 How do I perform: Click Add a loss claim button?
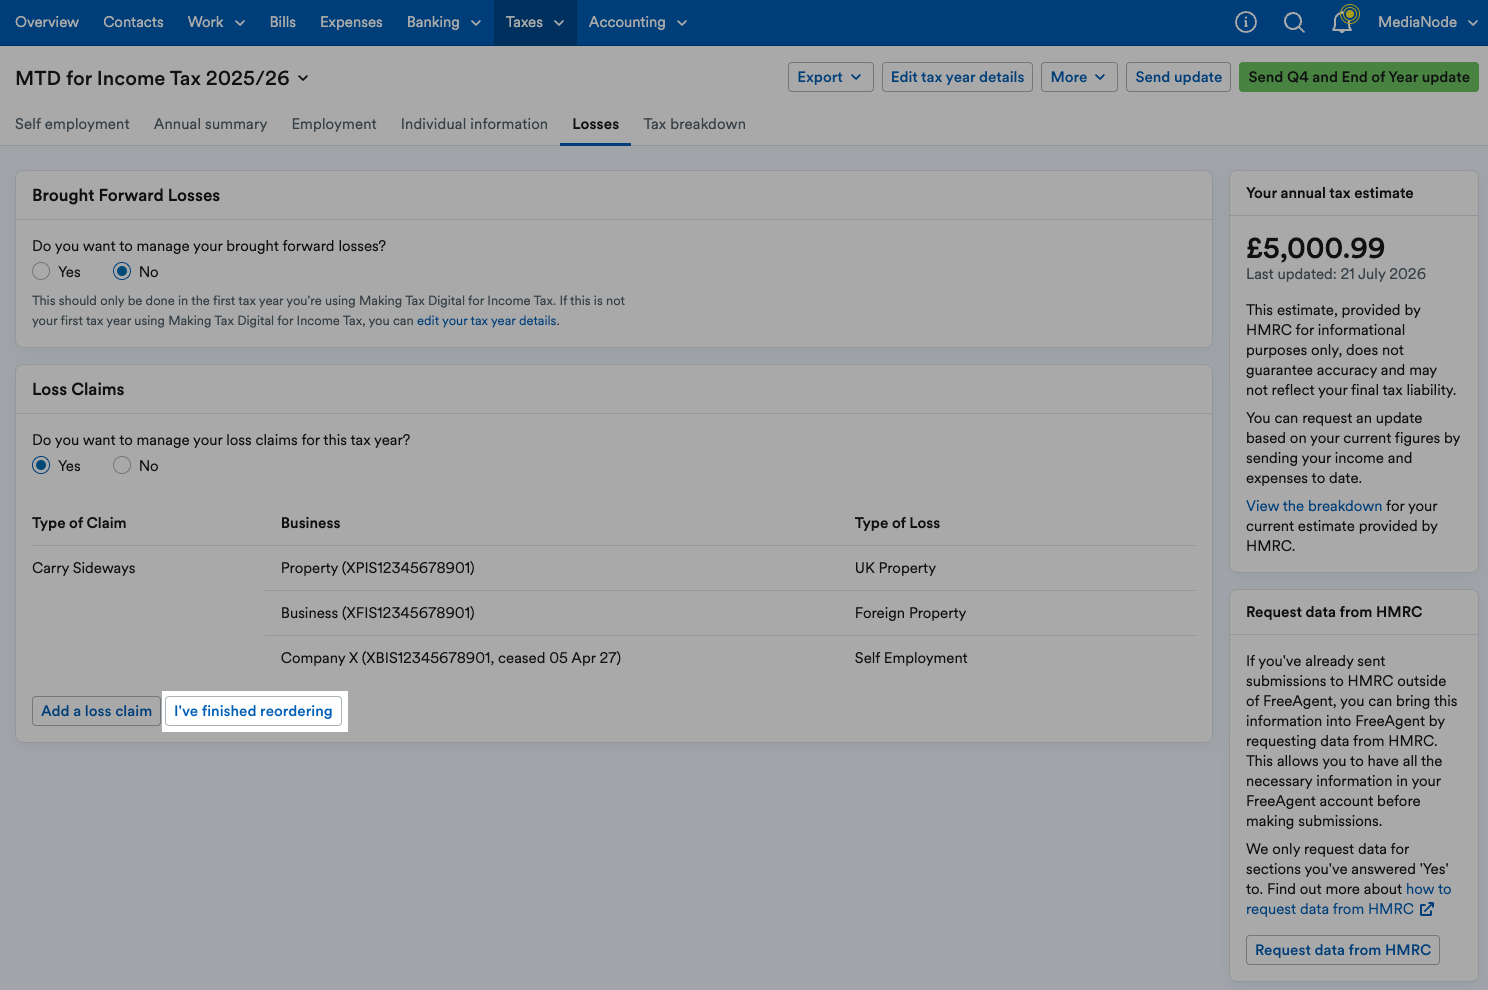pos(96,711)
